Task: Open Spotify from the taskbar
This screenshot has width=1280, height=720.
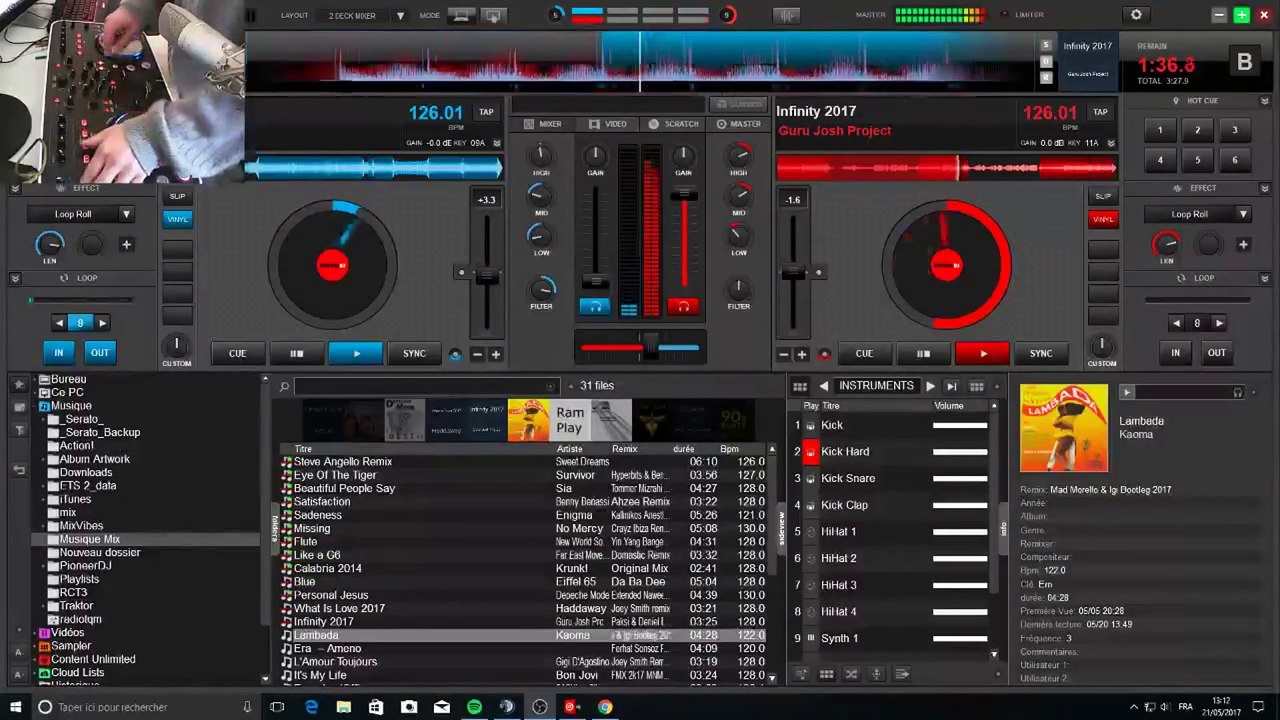Action: [474, 707]
